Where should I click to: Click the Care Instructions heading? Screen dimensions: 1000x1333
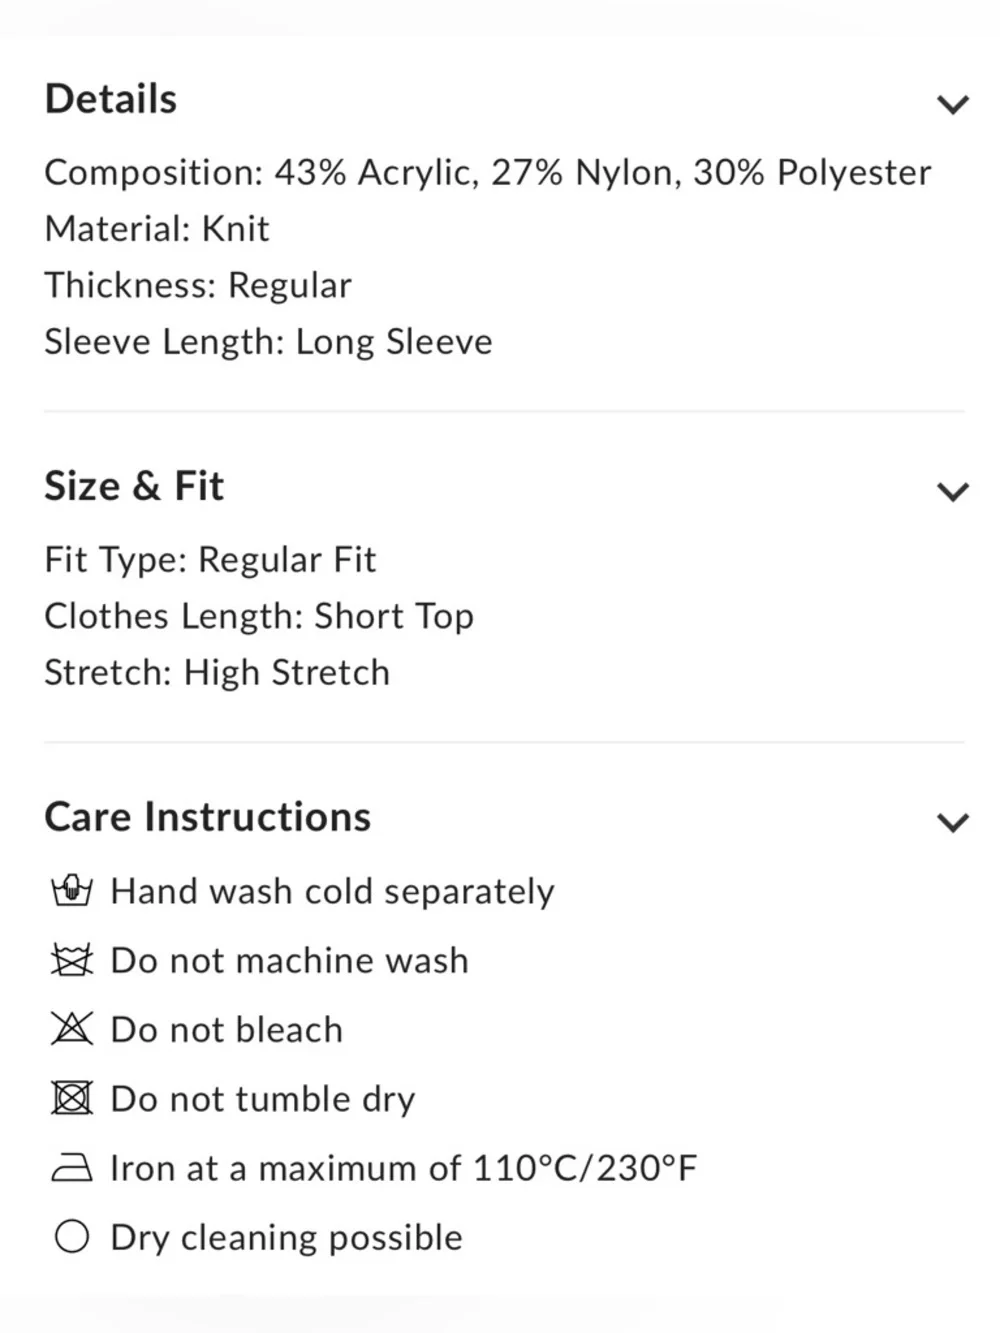click(207, 817)
